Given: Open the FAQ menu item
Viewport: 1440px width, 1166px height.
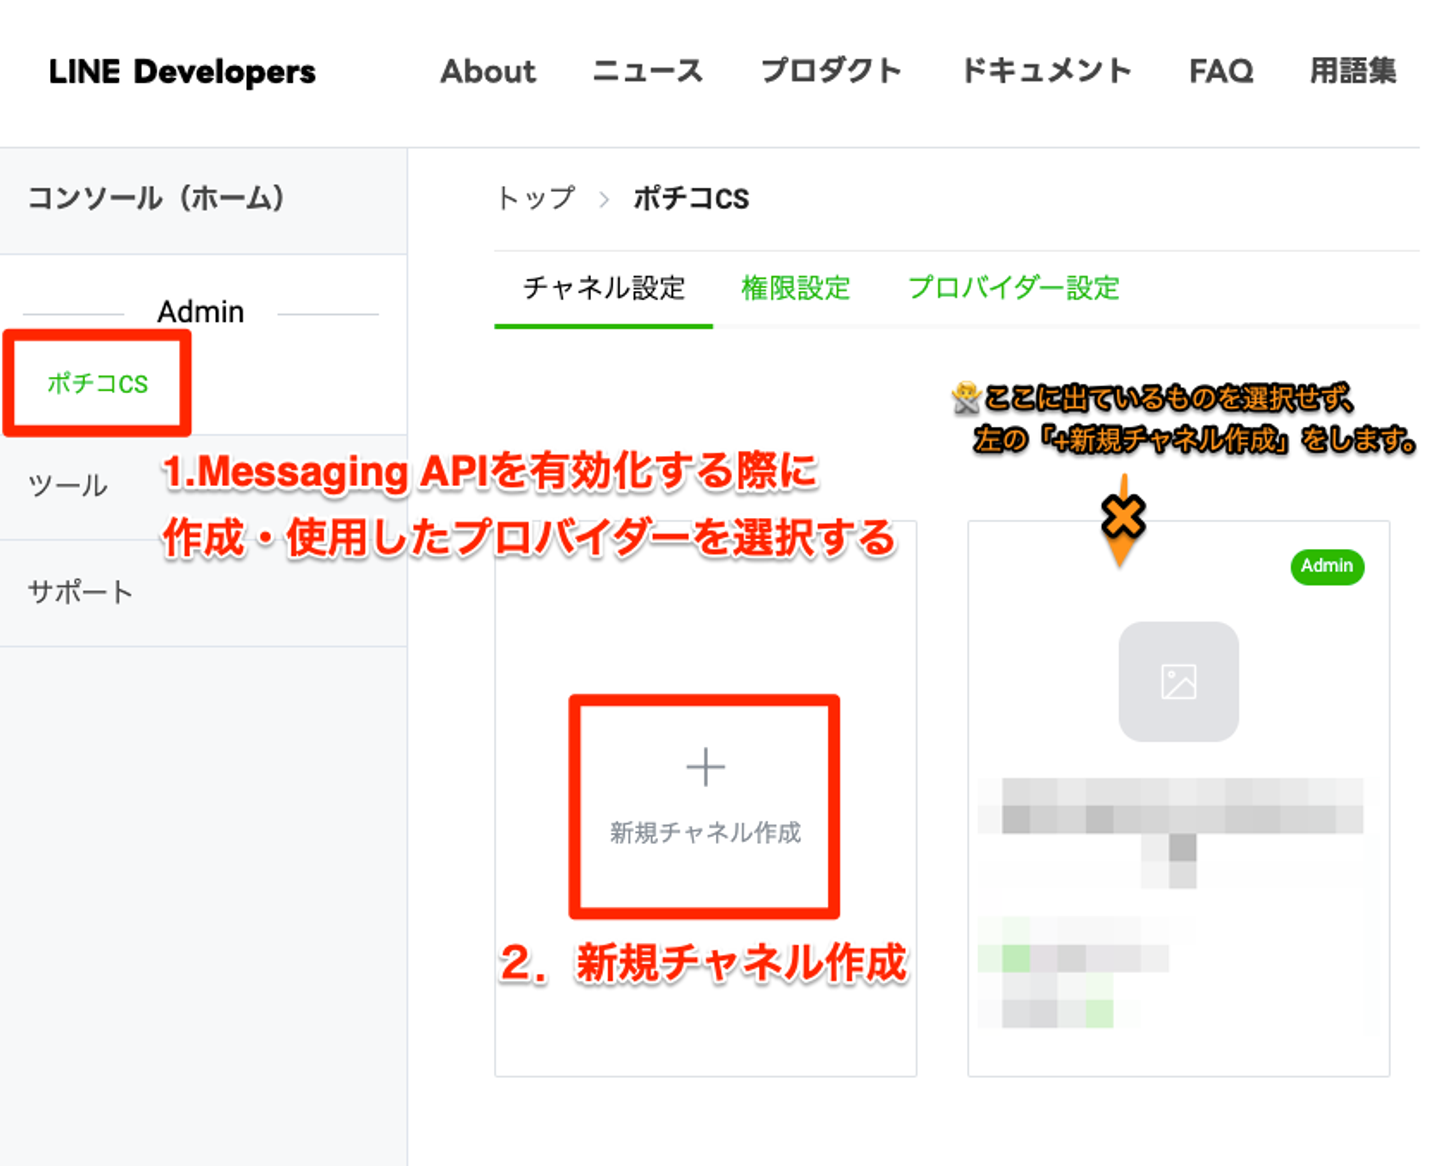Looking at the screenshot, I should click(1221, 71).
